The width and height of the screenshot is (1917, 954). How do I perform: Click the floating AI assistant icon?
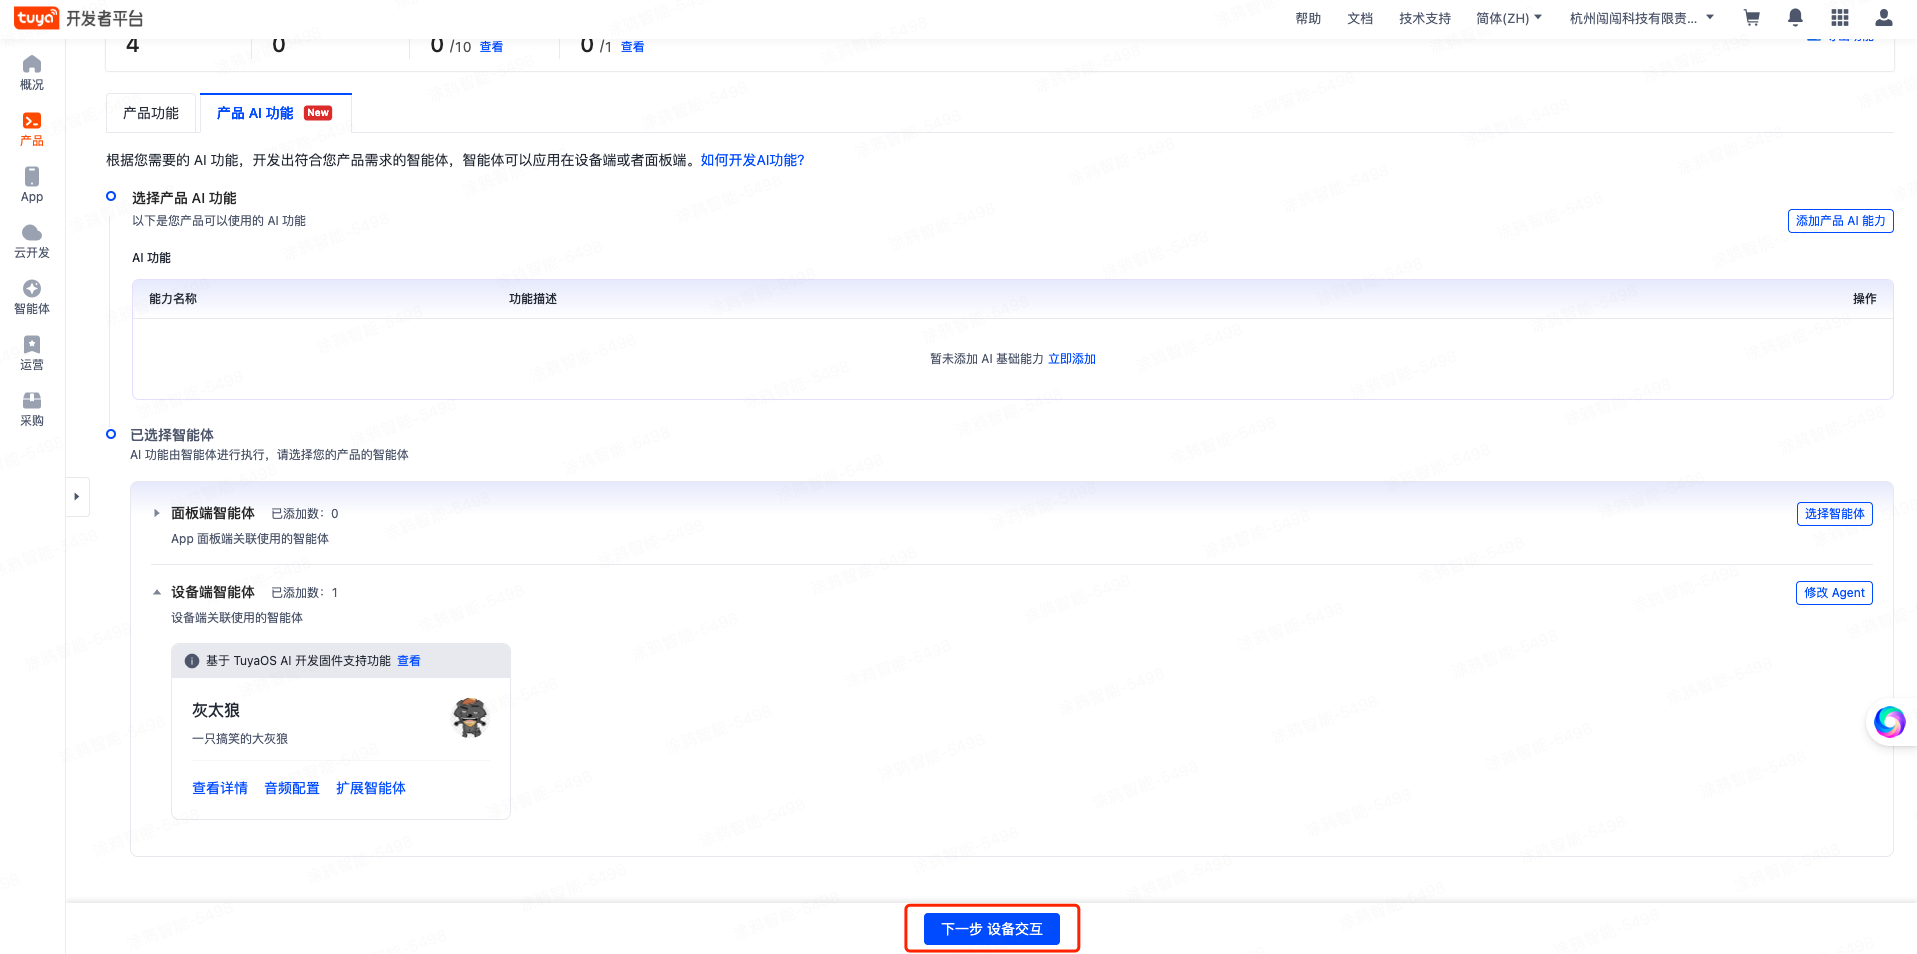coord(1889,721)
